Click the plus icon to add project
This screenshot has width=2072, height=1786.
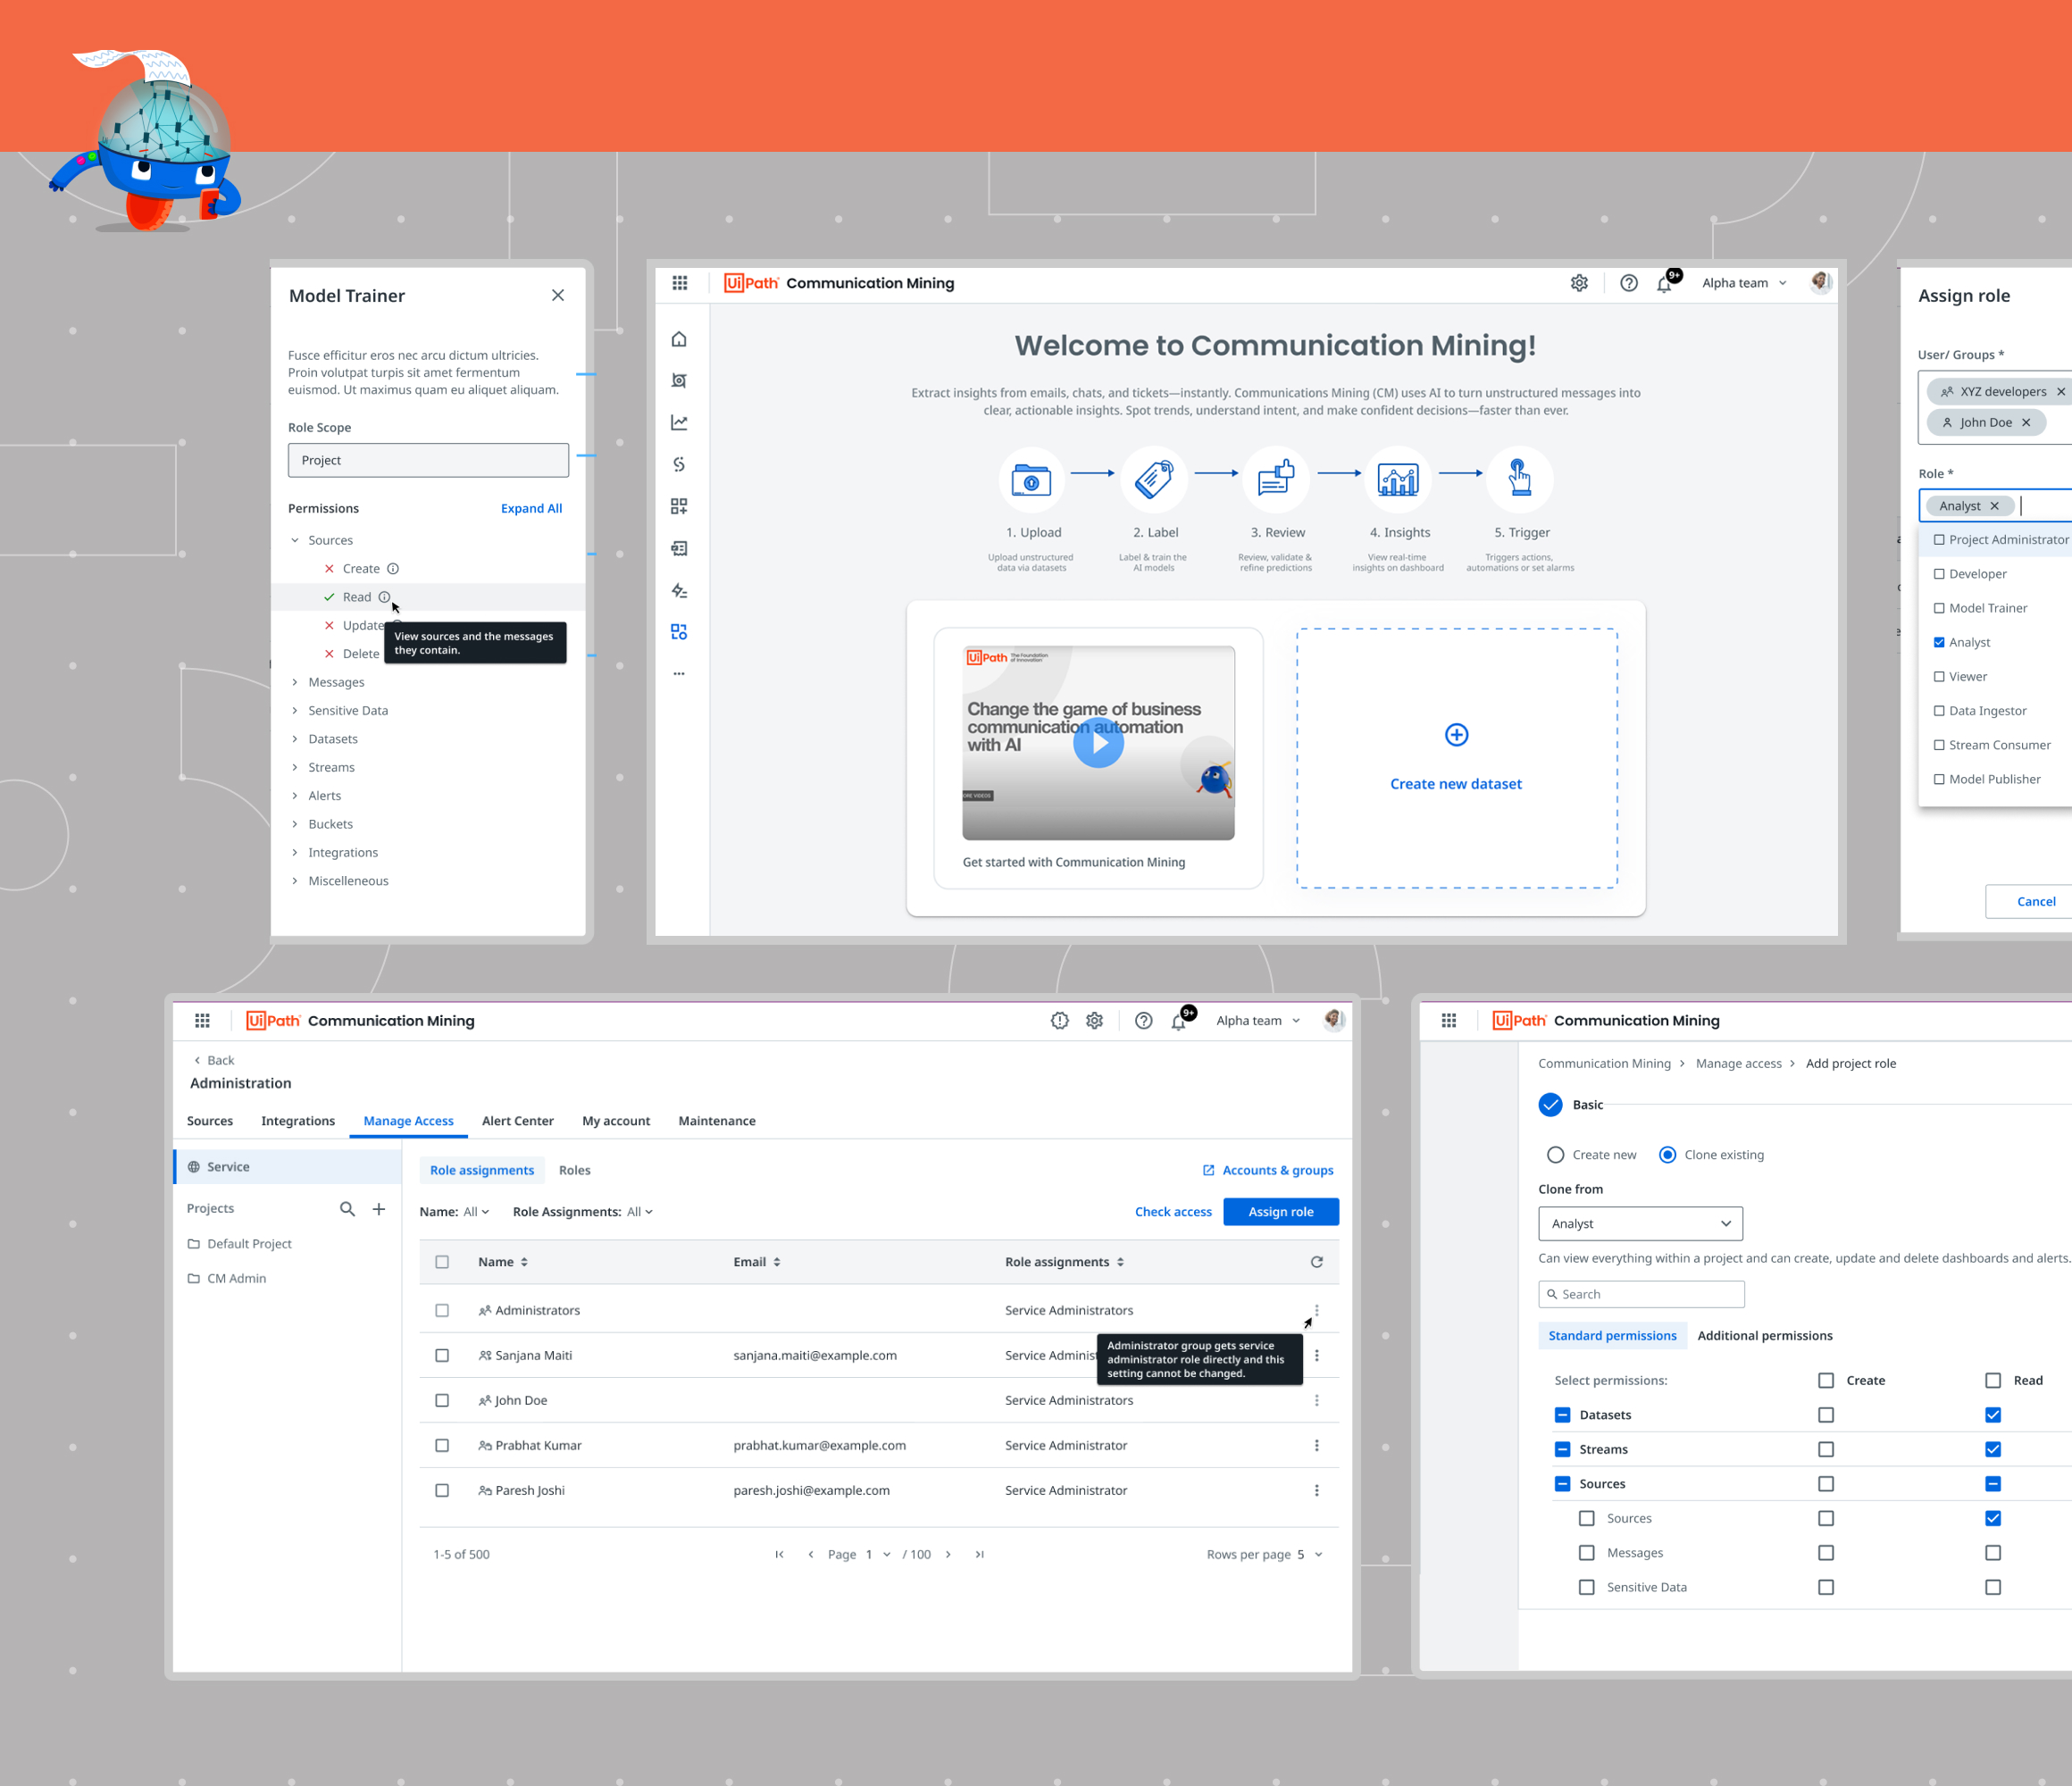[x=379, y=1209]
